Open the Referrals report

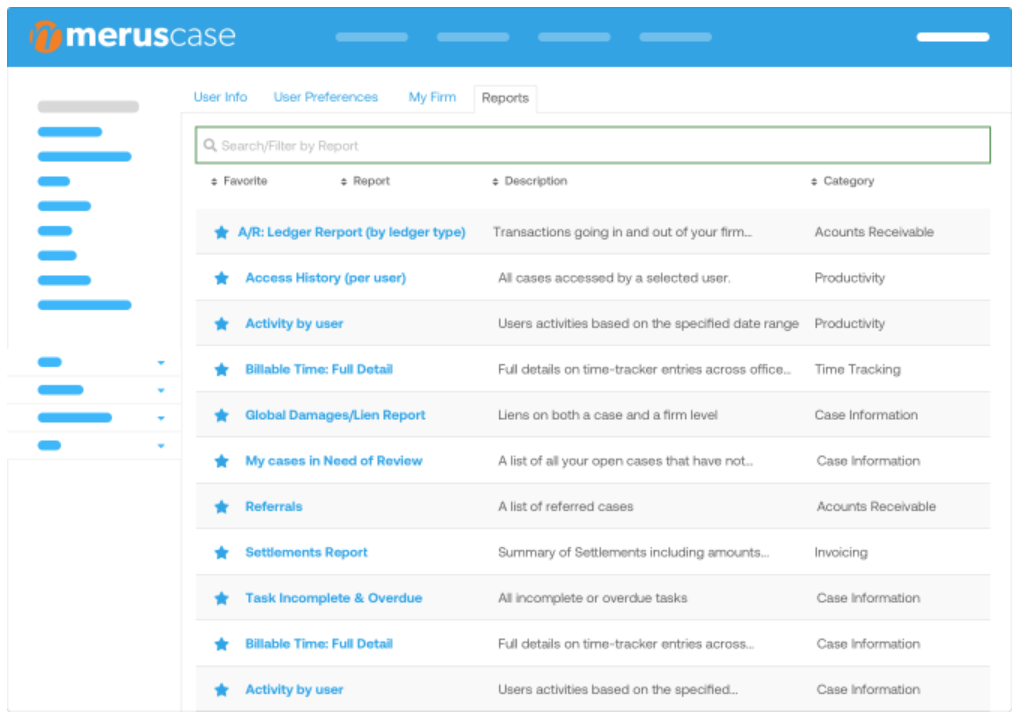pyautogui.click(x=273, y=507)
